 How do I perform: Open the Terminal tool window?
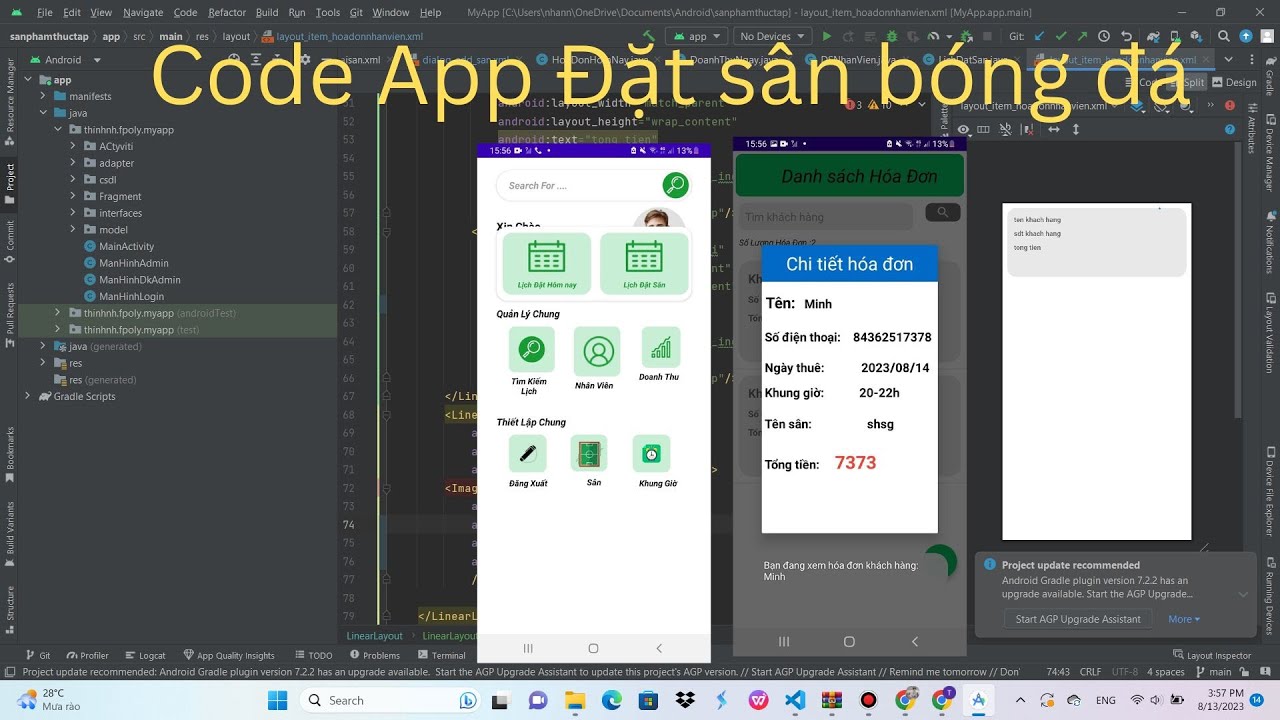pos(442,656)
